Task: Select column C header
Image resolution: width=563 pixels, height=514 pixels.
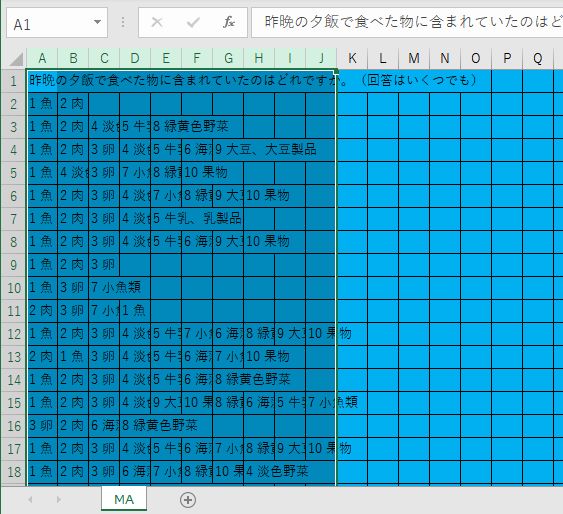Action: tap(104, 58)
